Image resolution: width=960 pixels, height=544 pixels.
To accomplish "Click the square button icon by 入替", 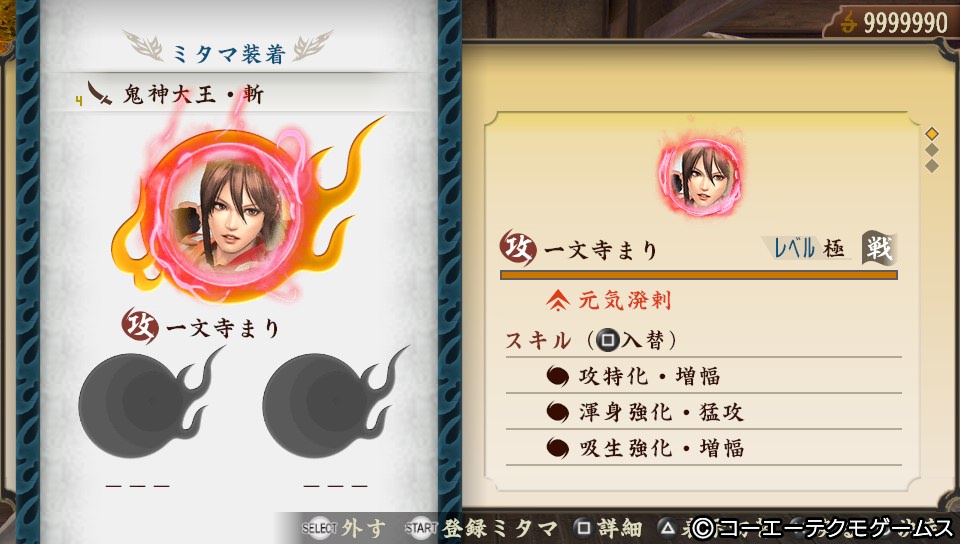I will (607, 340).
